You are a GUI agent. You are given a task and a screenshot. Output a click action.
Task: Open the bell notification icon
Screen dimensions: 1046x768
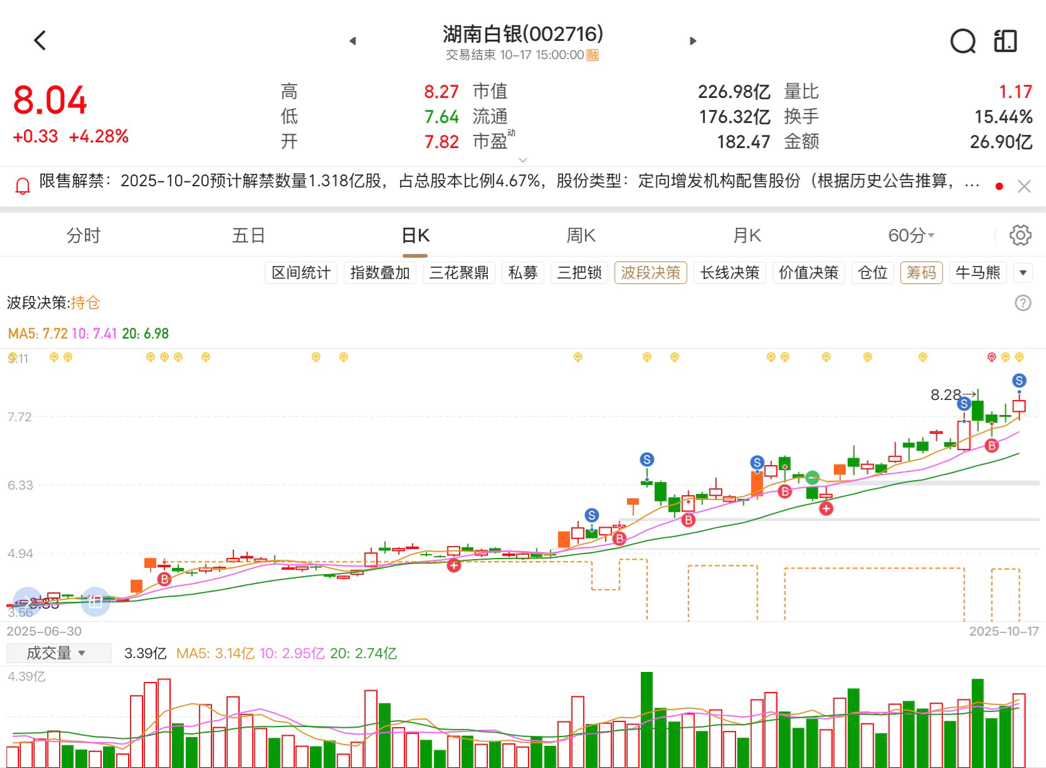click(22, 185)
